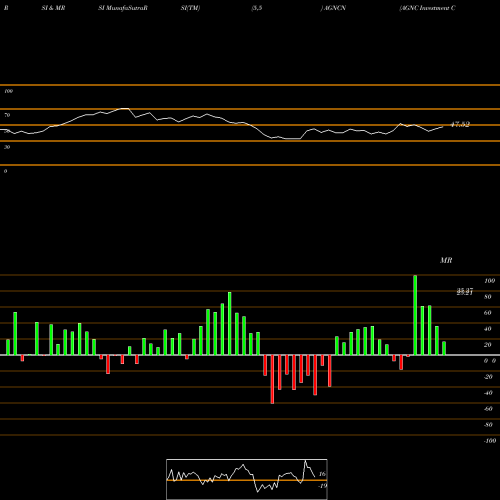Click the -19 value in the mini chart
Screen dimensions: 500x500
point(322,486)
